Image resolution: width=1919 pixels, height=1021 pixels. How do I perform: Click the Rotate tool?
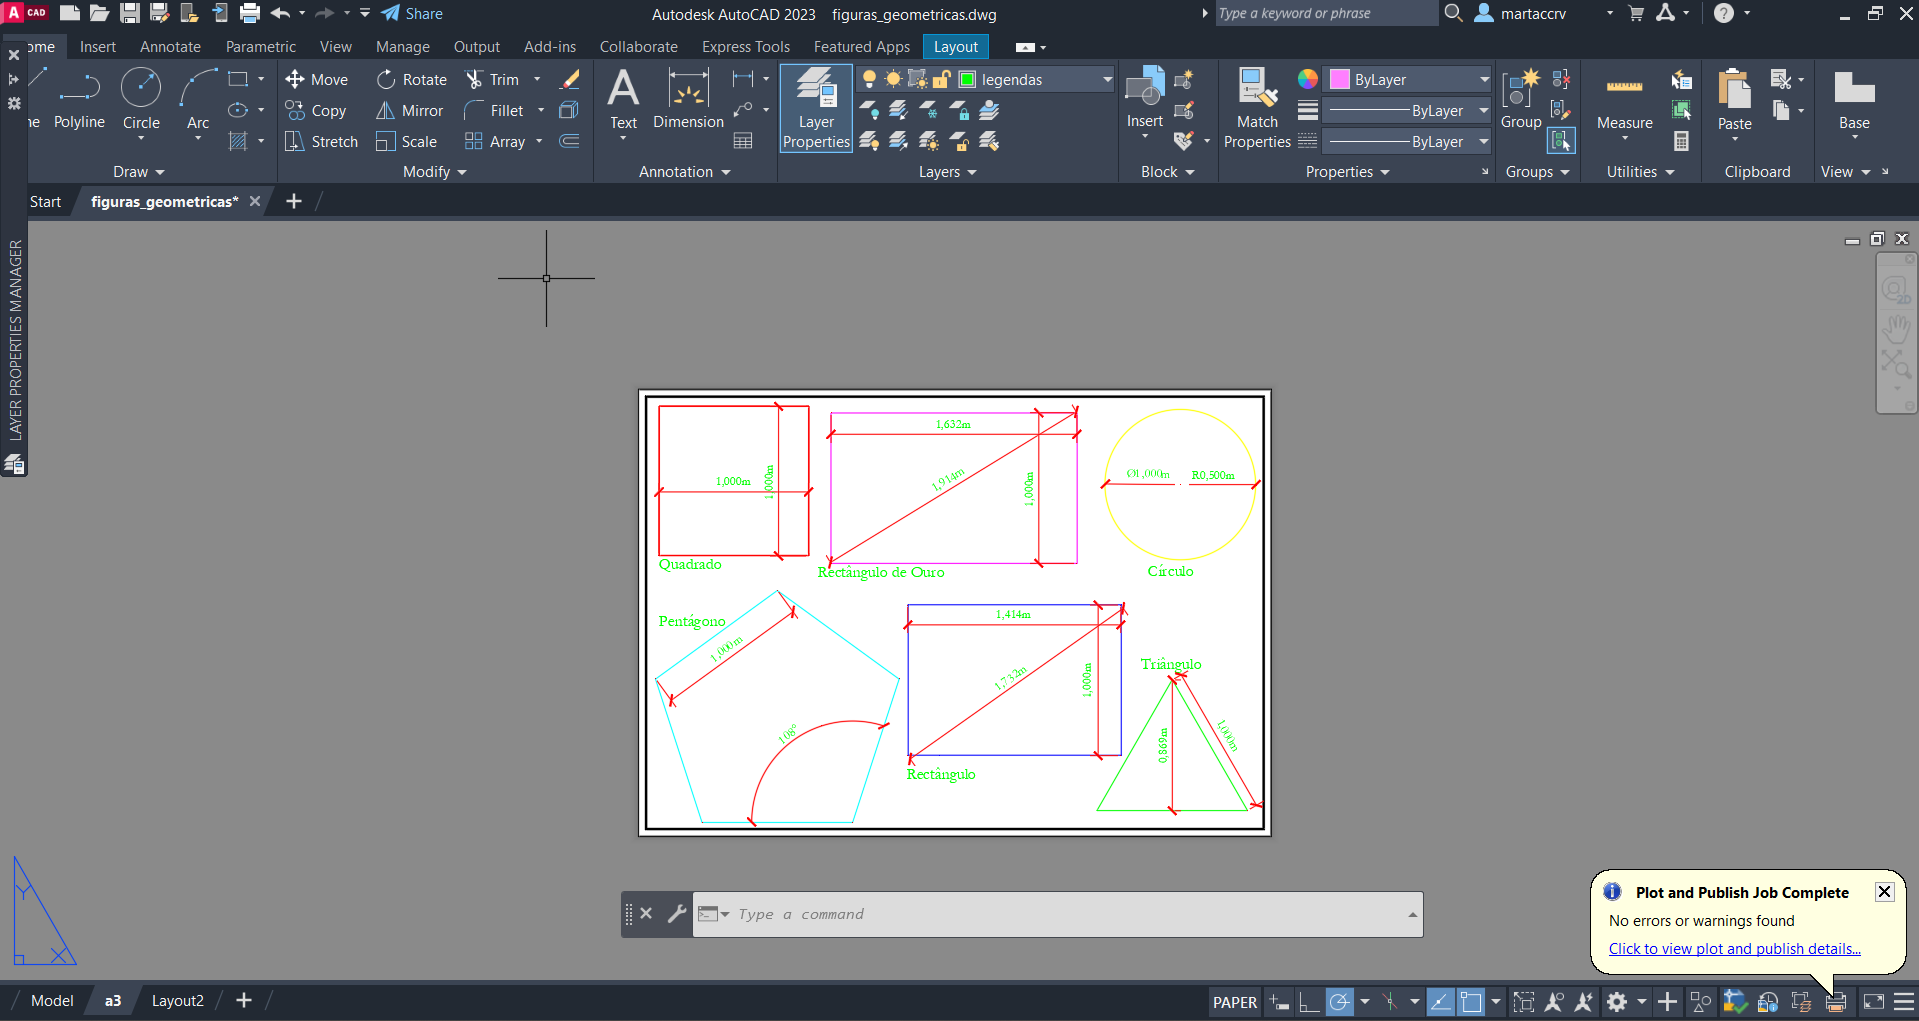(412, 80)
